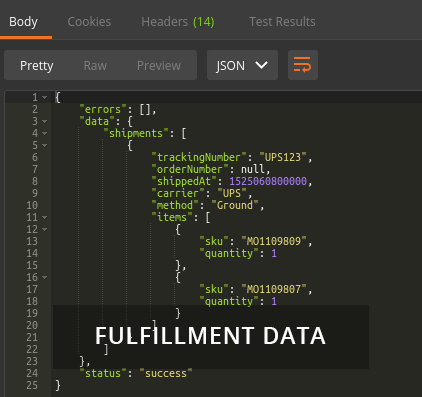Select the Pretty view mode
The height and width of the screenshot is (397, 422).
tap(37, 65)
